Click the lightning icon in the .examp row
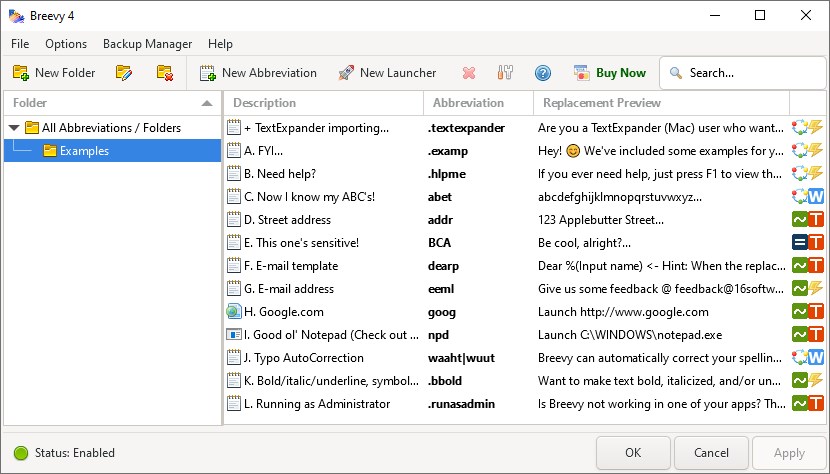Viewport: 830px width, 474px height. pyautogui.click(x=816, y=151)
